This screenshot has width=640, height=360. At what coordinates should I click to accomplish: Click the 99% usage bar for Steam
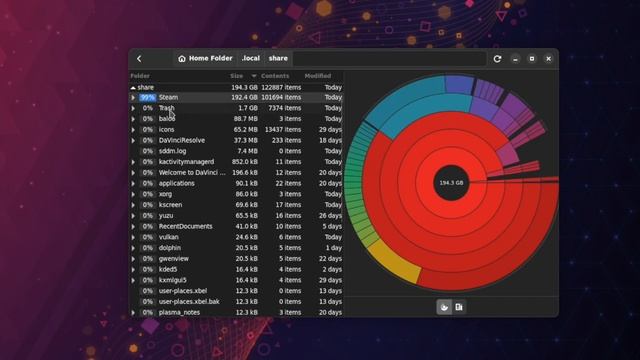coord(147,98)
